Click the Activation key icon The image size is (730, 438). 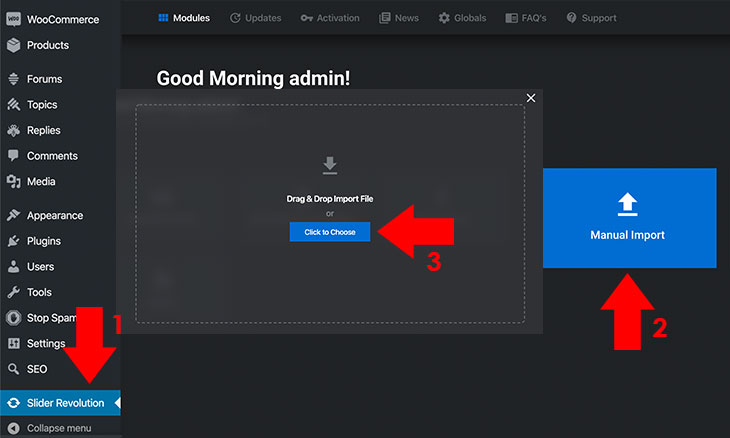(x=306, y=18)
